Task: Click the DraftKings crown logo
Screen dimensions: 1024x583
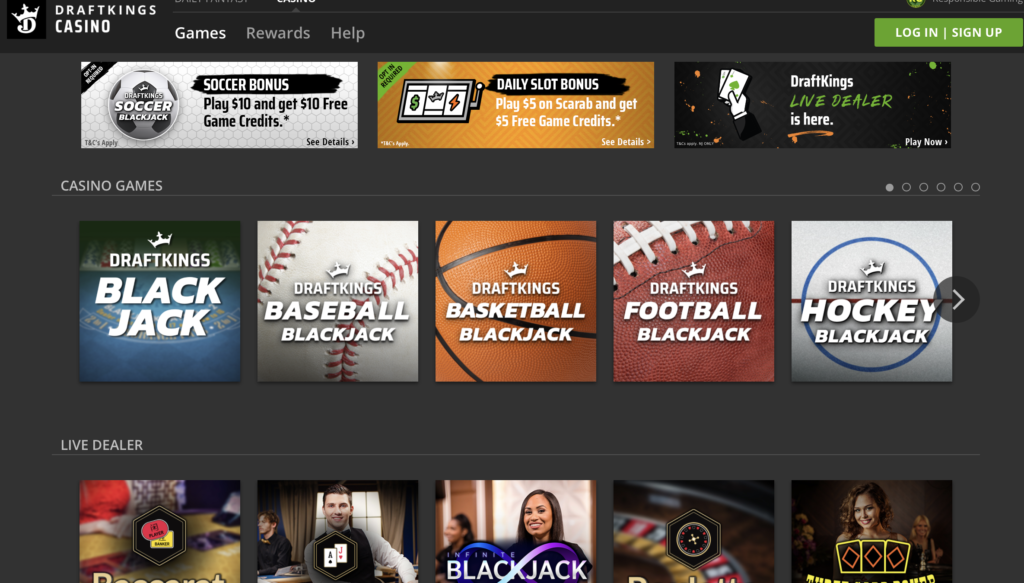Action: (25, 18)
